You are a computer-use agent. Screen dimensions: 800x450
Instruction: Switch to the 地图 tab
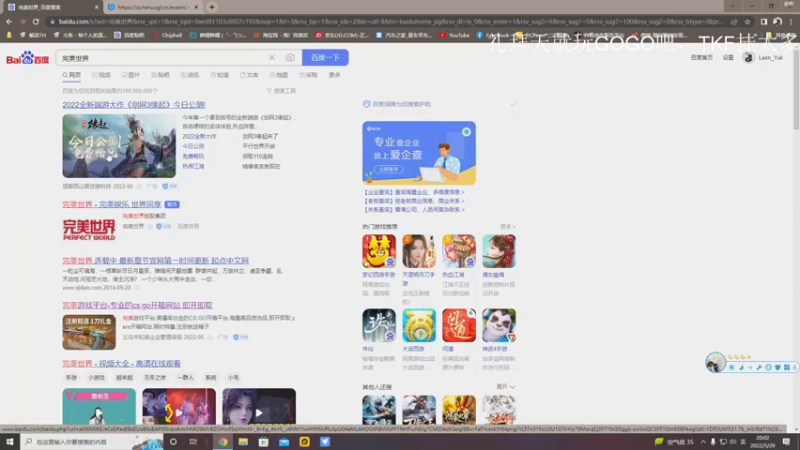coord(279,75)
